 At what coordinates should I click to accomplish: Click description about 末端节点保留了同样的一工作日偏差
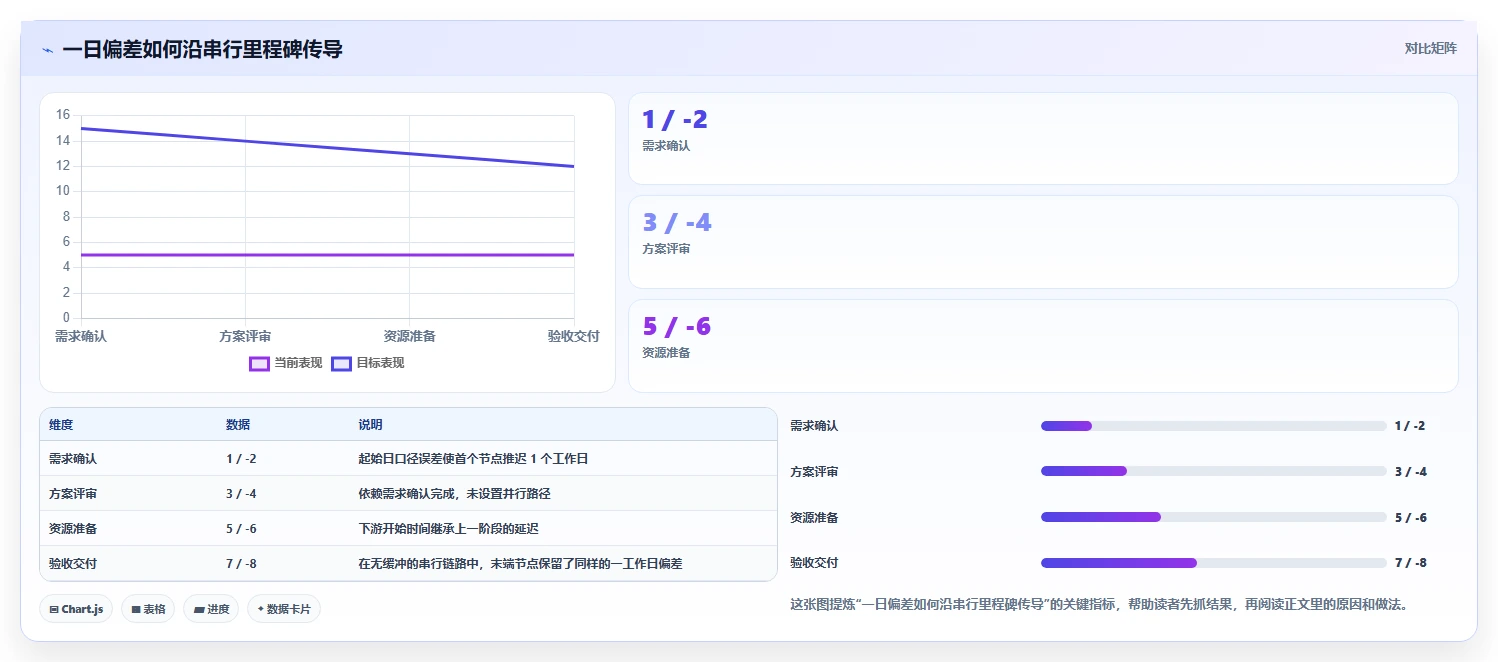520,564
